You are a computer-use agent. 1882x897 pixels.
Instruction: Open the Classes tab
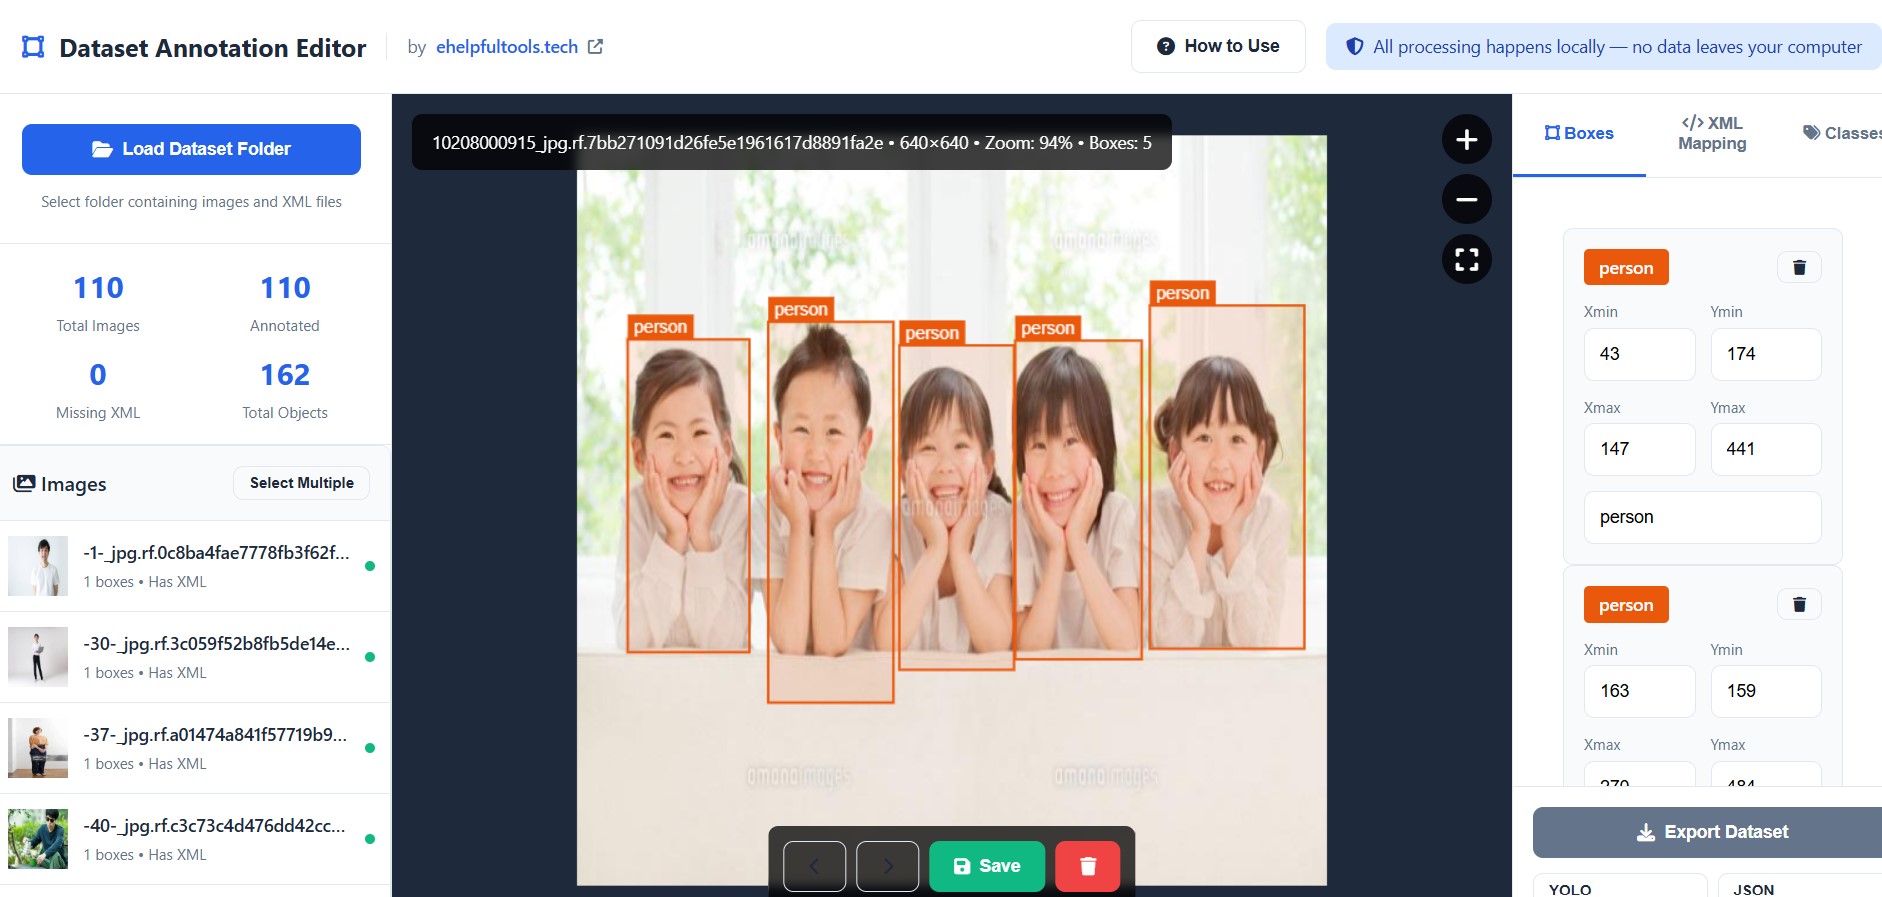[1842, 133]
